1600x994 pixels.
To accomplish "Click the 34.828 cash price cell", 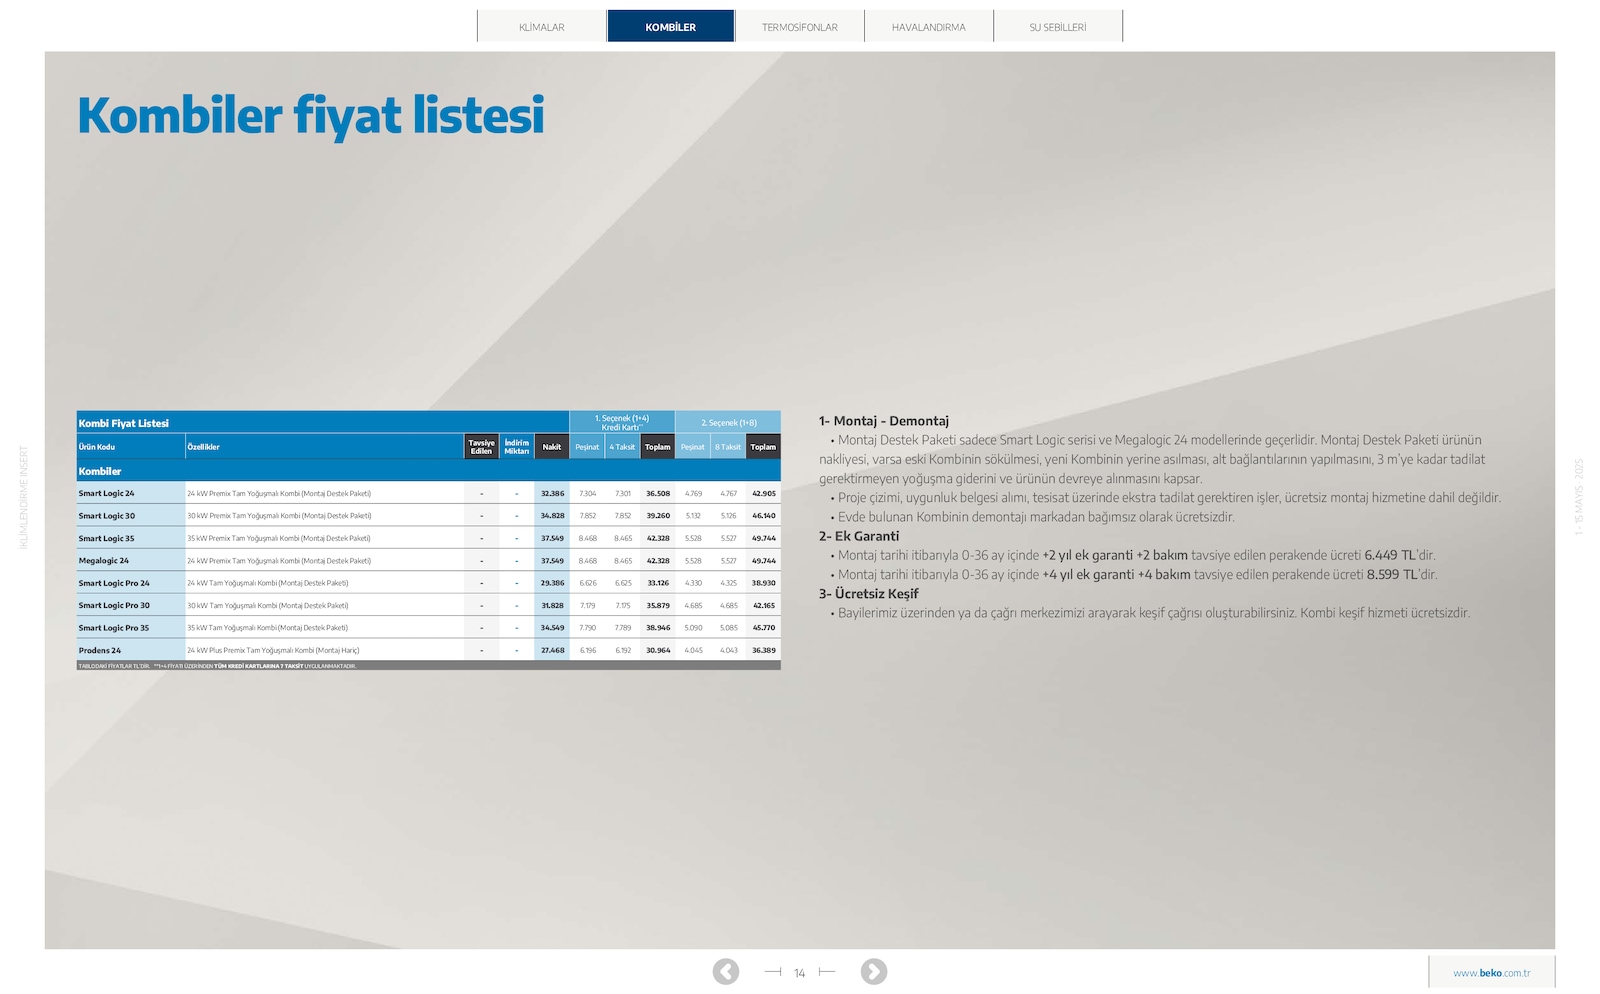I will tap(552, 516).
